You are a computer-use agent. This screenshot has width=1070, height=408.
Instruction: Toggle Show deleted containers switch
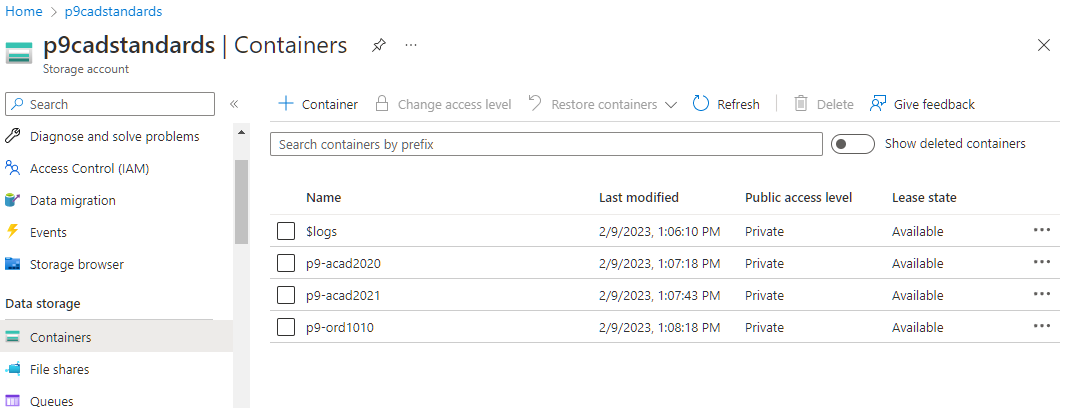[853, 144]
